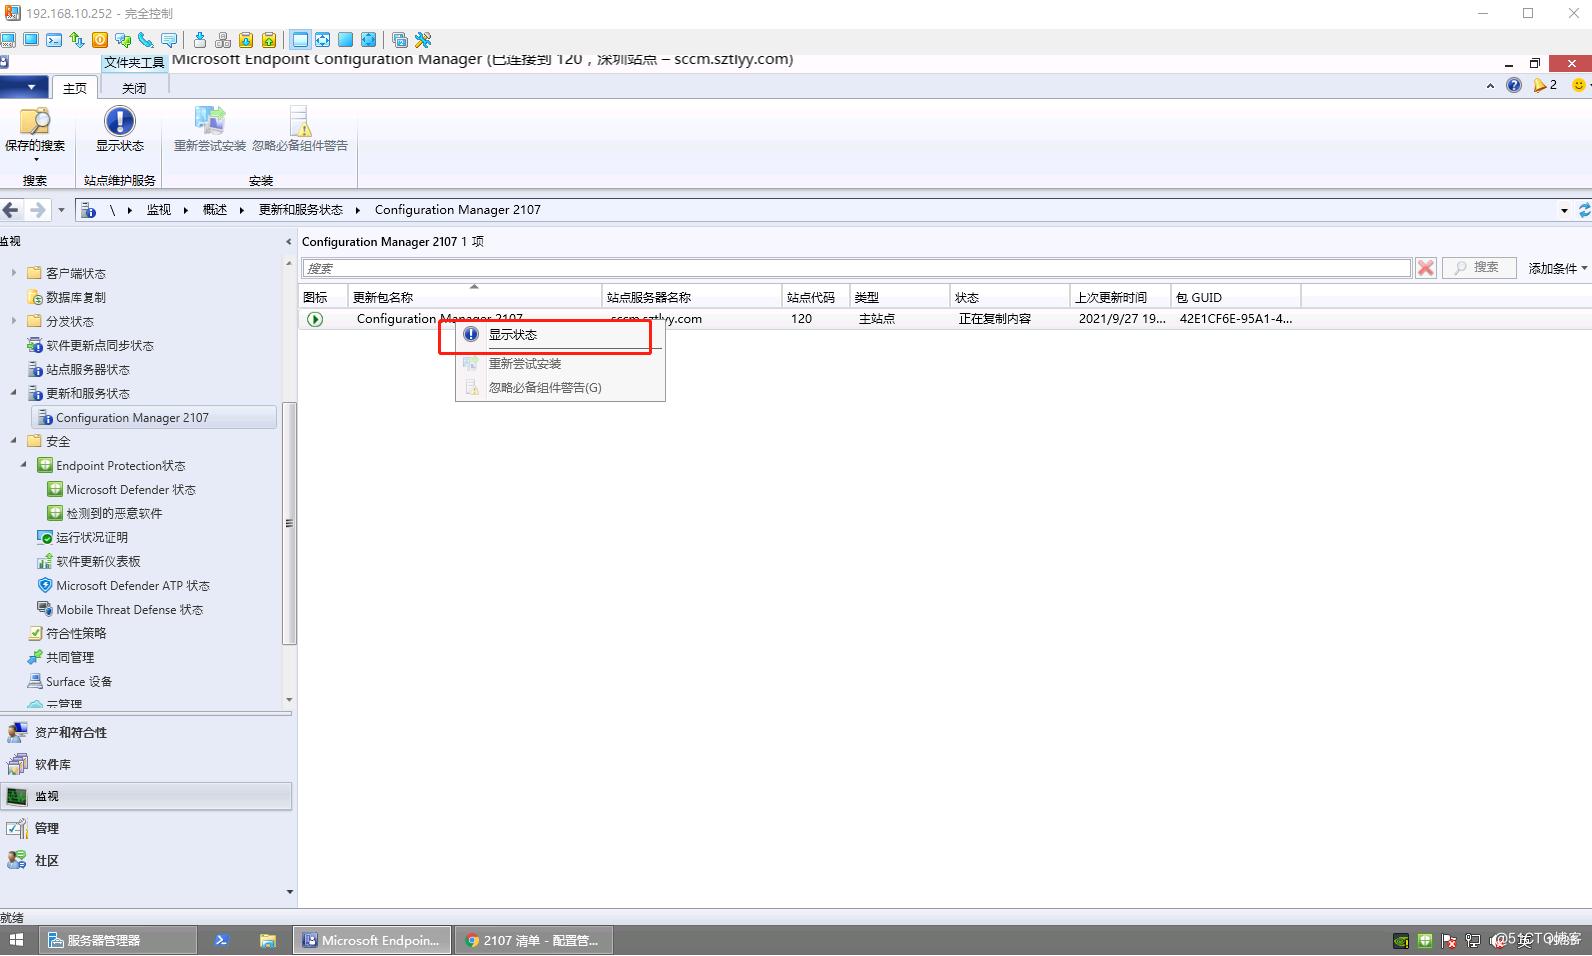The image size is (1592, 956).
Task: Open the 管理 workspace
Action: 146,828
